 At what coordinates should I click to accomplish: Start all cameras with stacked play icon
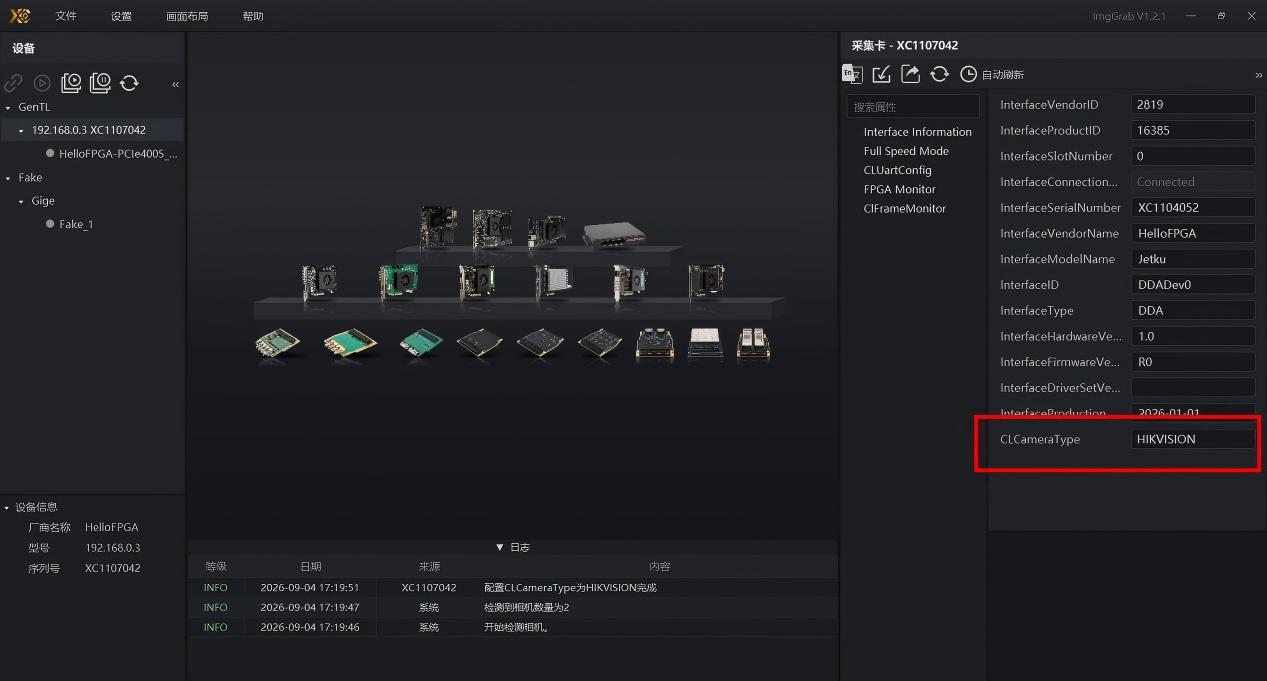[x=71, y=83]
